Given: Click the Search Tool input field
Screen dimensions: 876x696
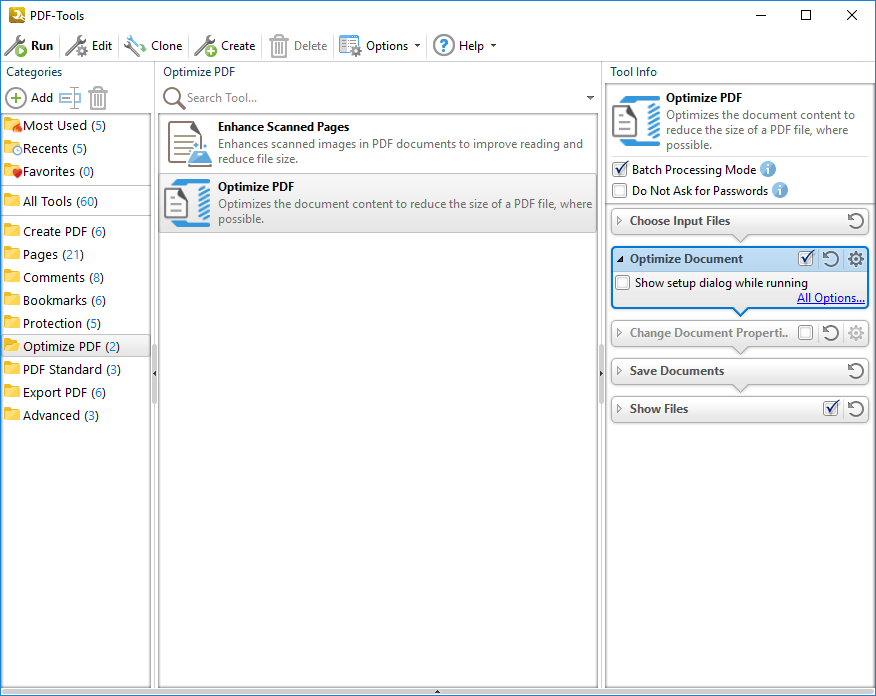Looking at the screenshot, I should click(x=380, y=98).
